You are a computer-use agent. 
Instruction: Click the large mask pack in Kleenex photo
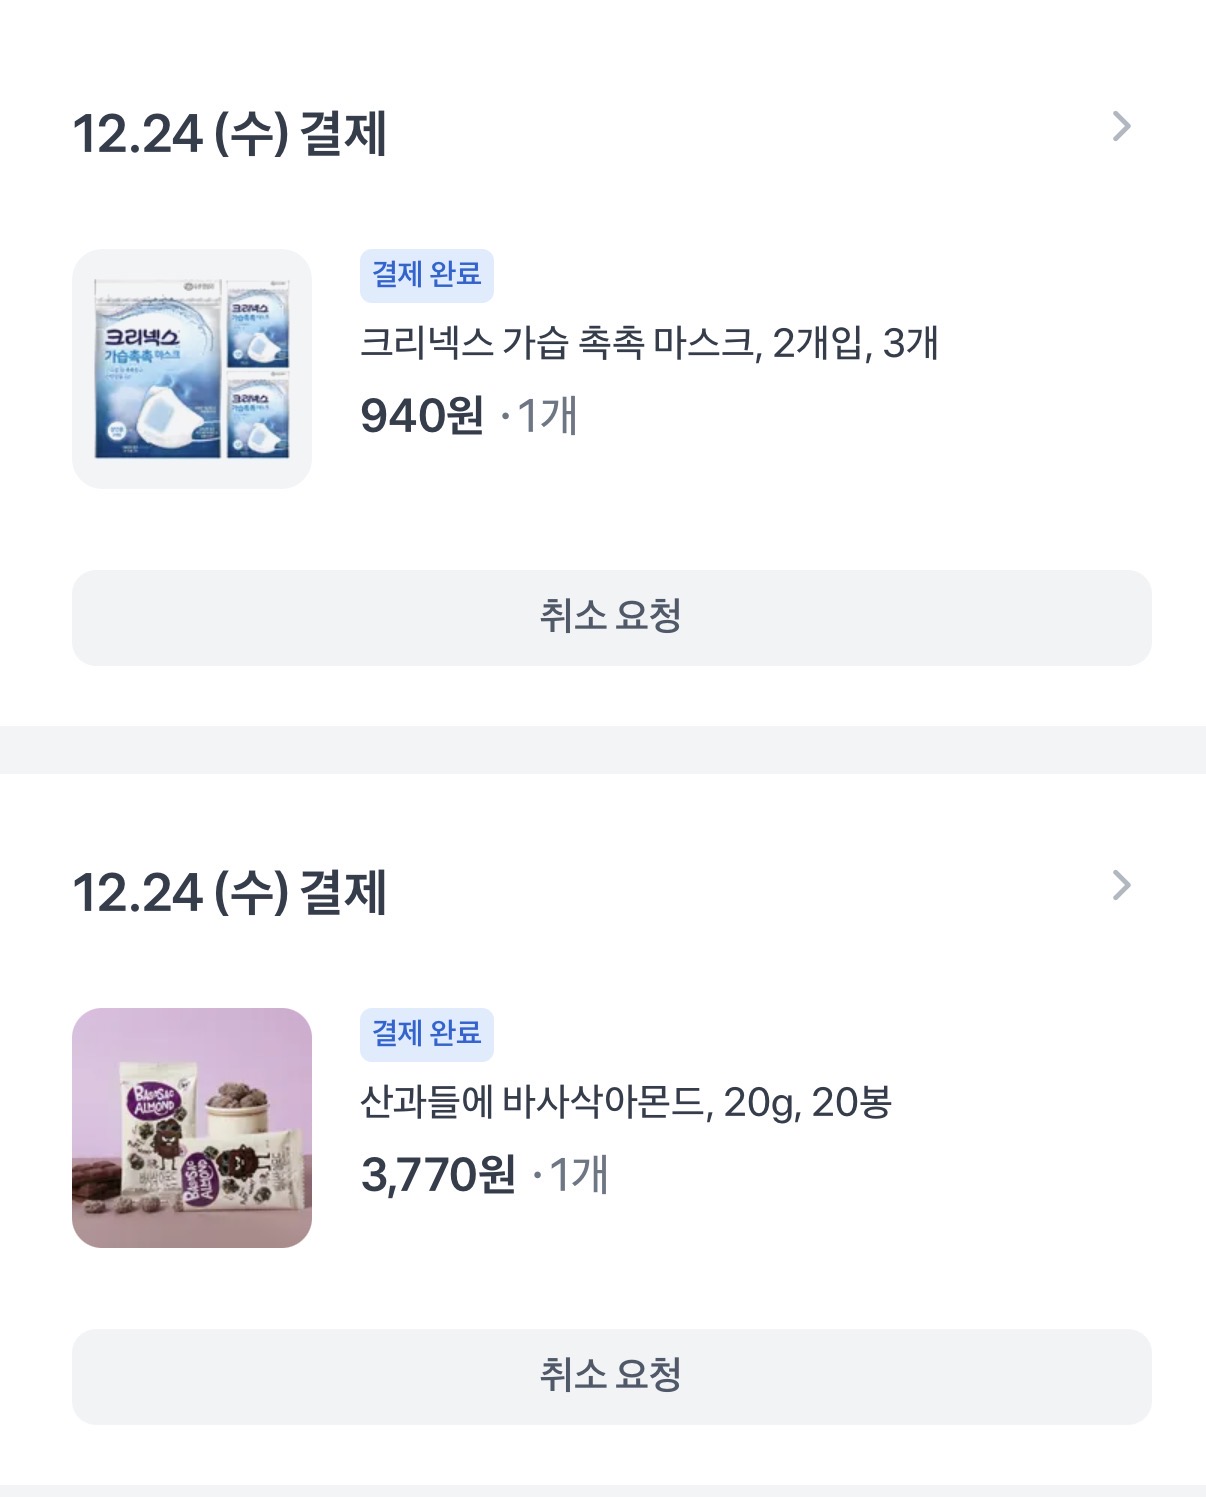157,380
